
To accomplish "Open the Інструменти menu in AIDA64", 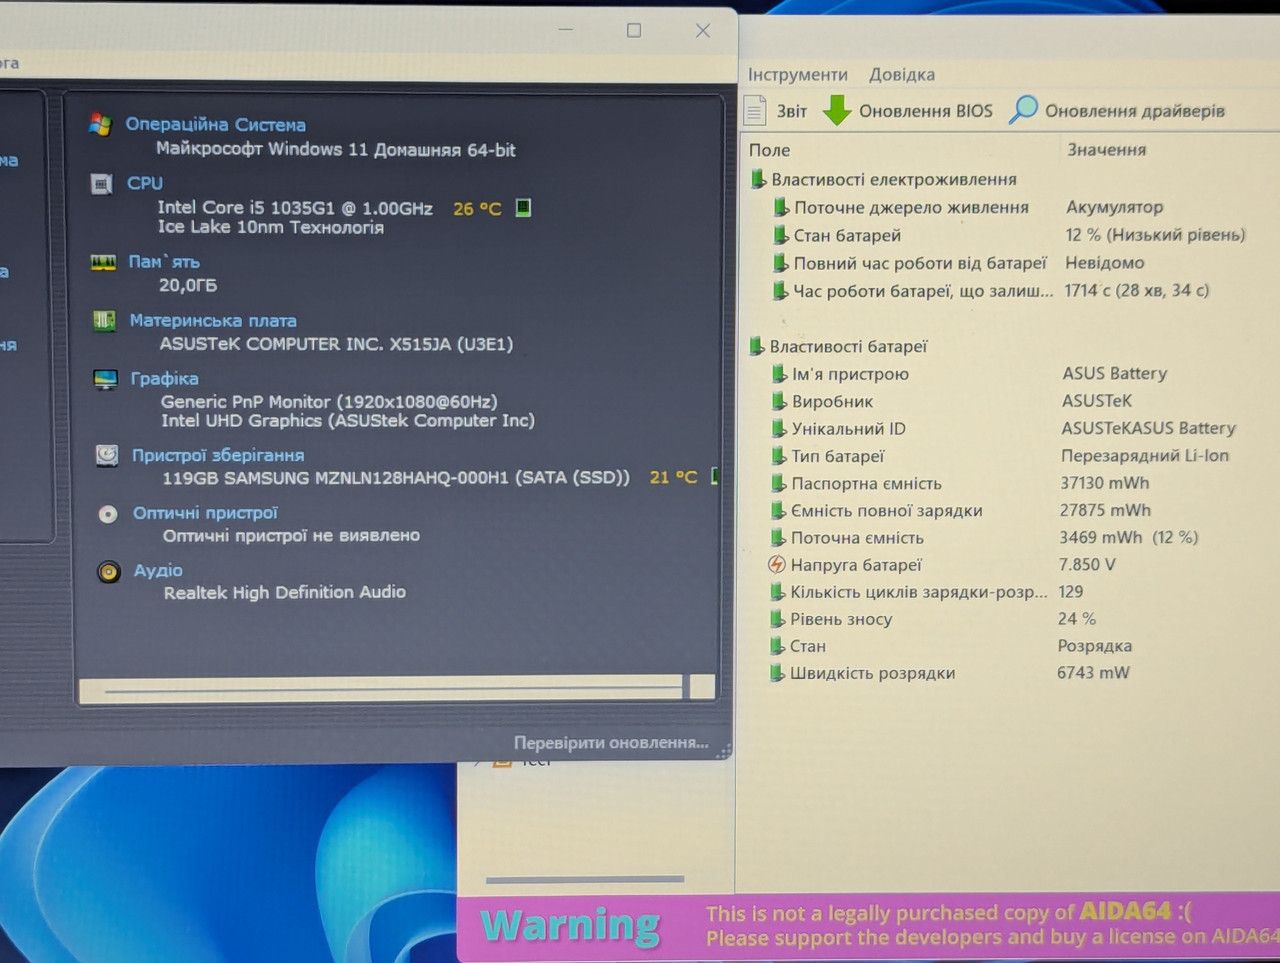I will 798,75.
